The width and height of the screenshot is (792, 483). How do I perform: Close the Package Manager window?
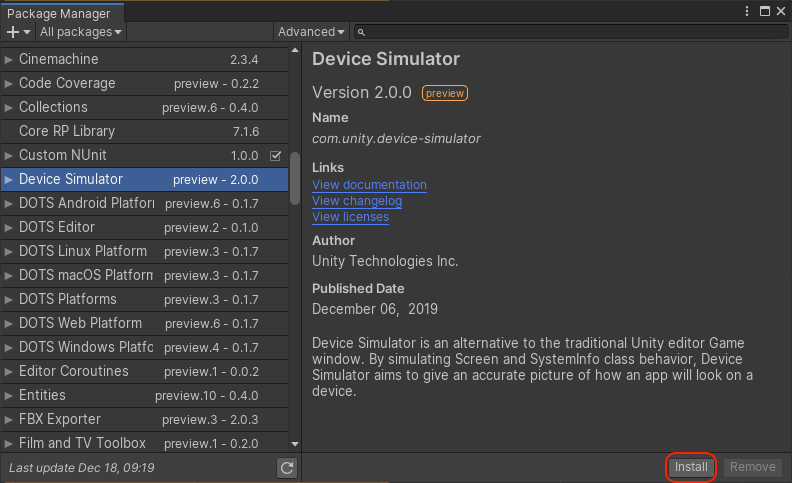(781, 11)
